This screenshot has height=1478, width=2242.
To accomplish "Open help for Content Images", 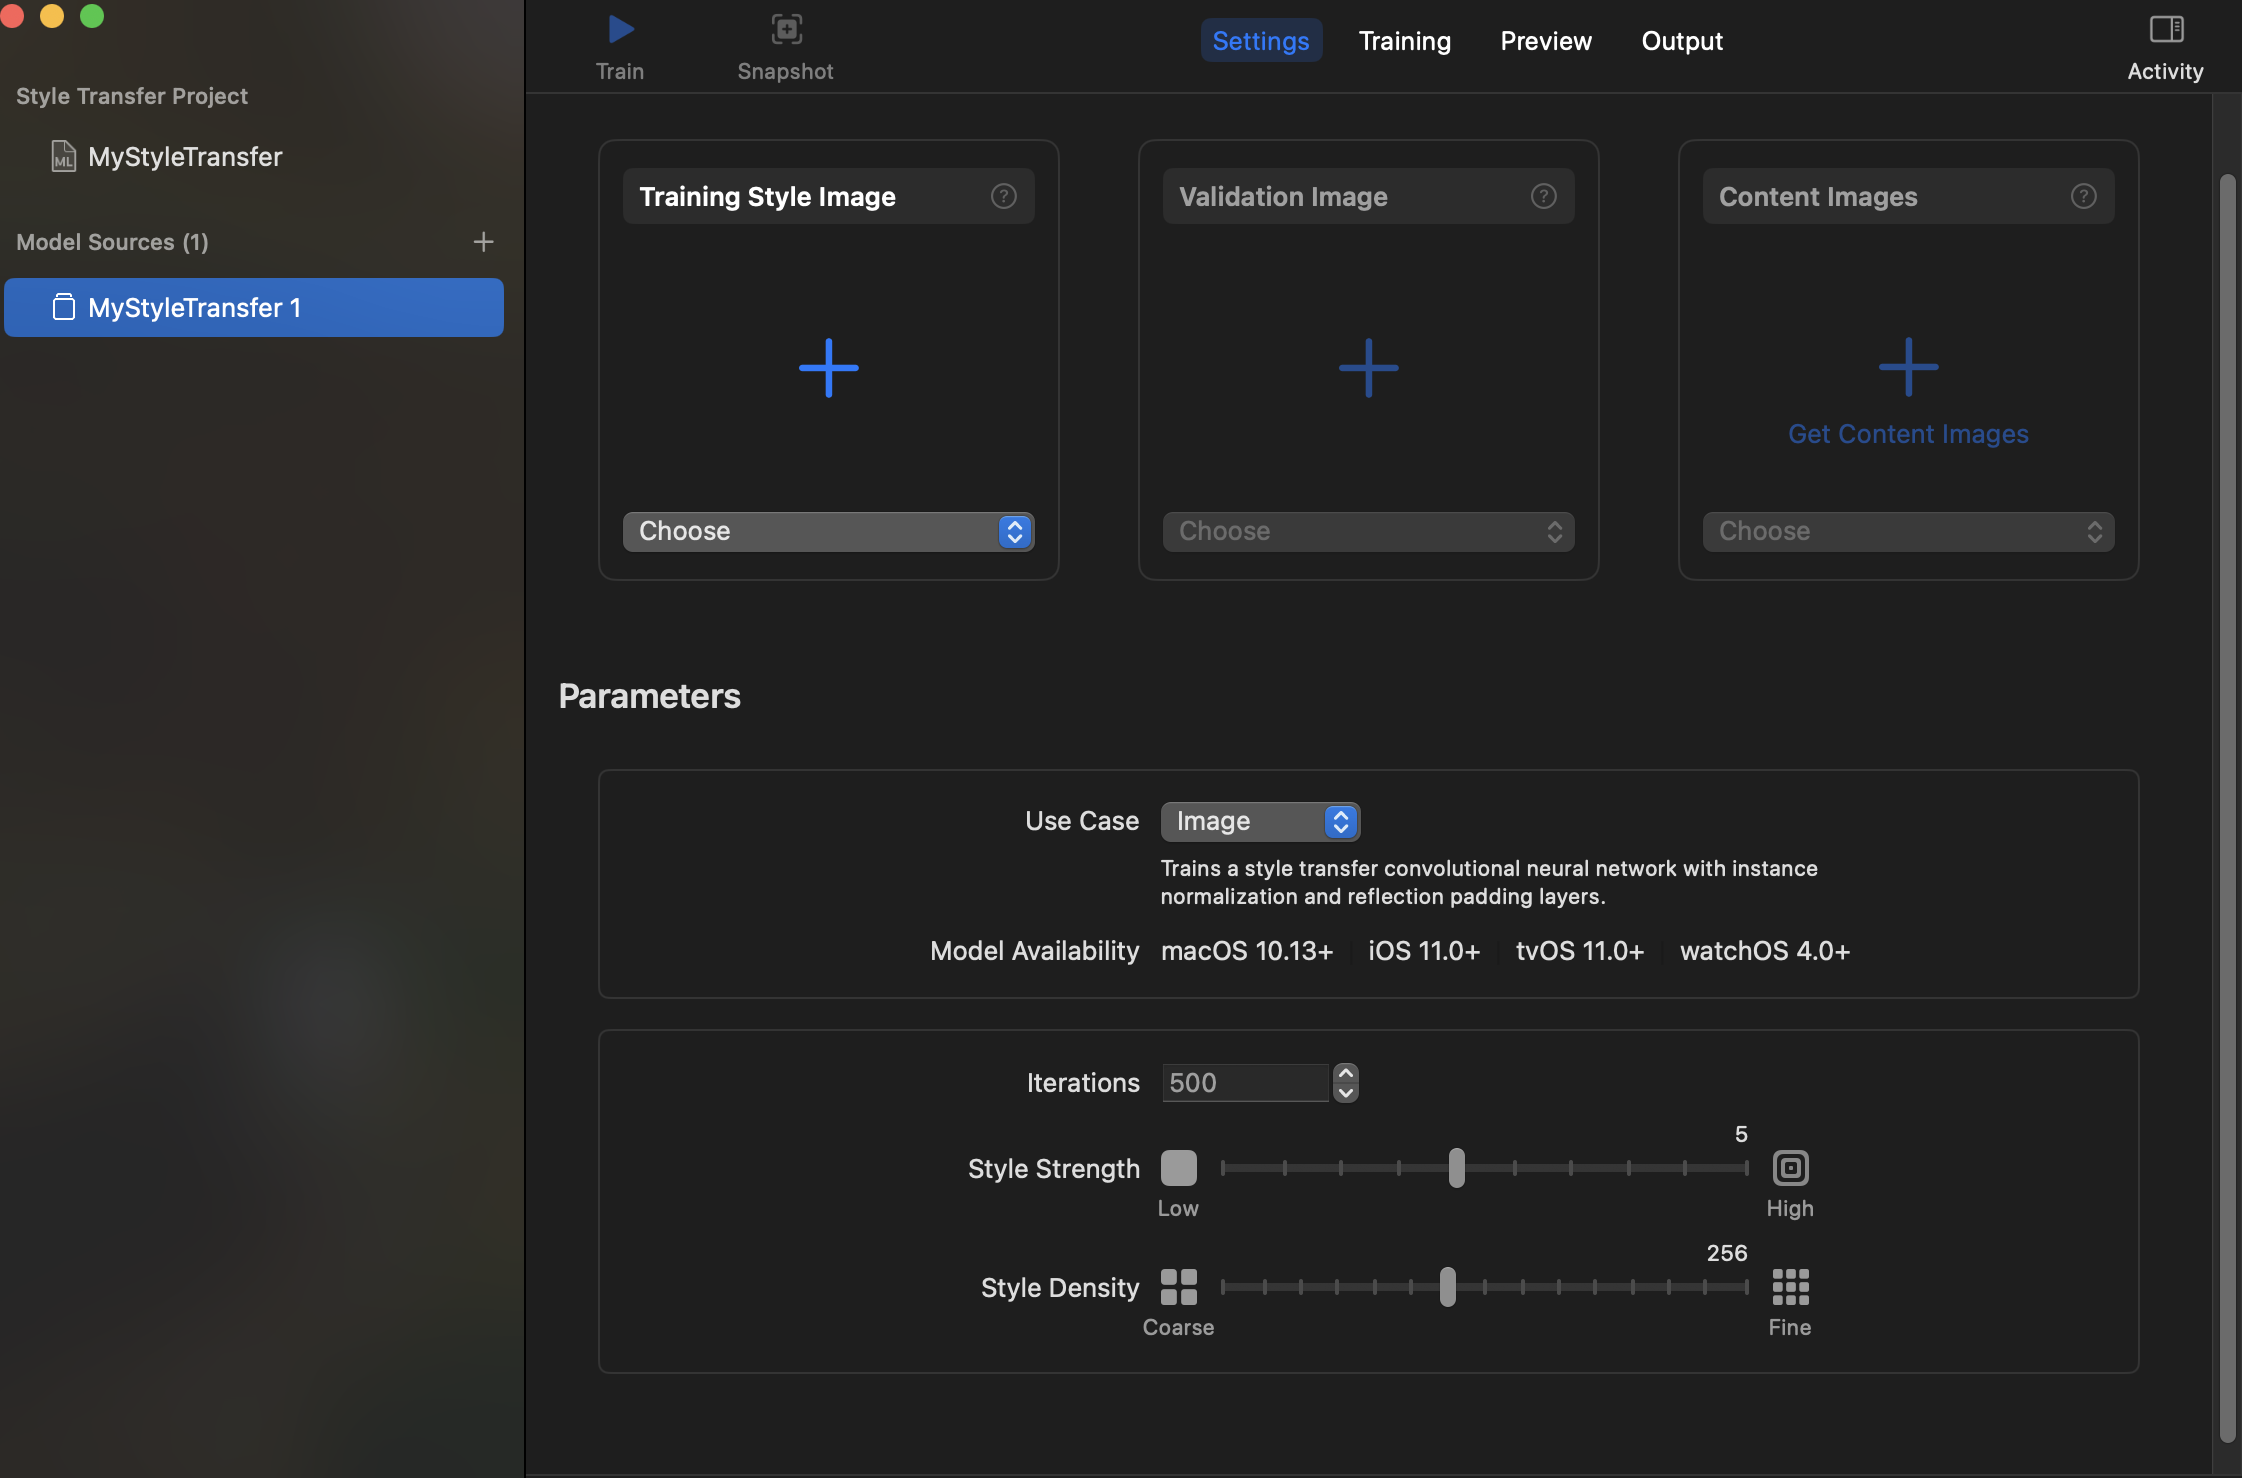I will tap(2083, 196).
